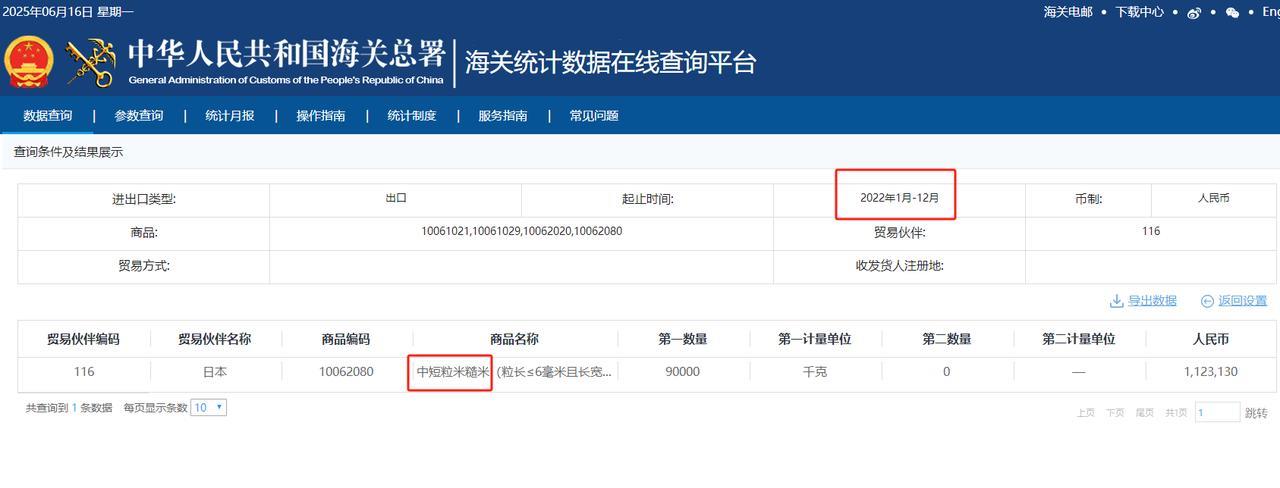Image resolution: width=1280 pixels, height=488 pixels.
Task: Click the 第一数量 column header
Action: pyautogui.click(x=682, y=339)
